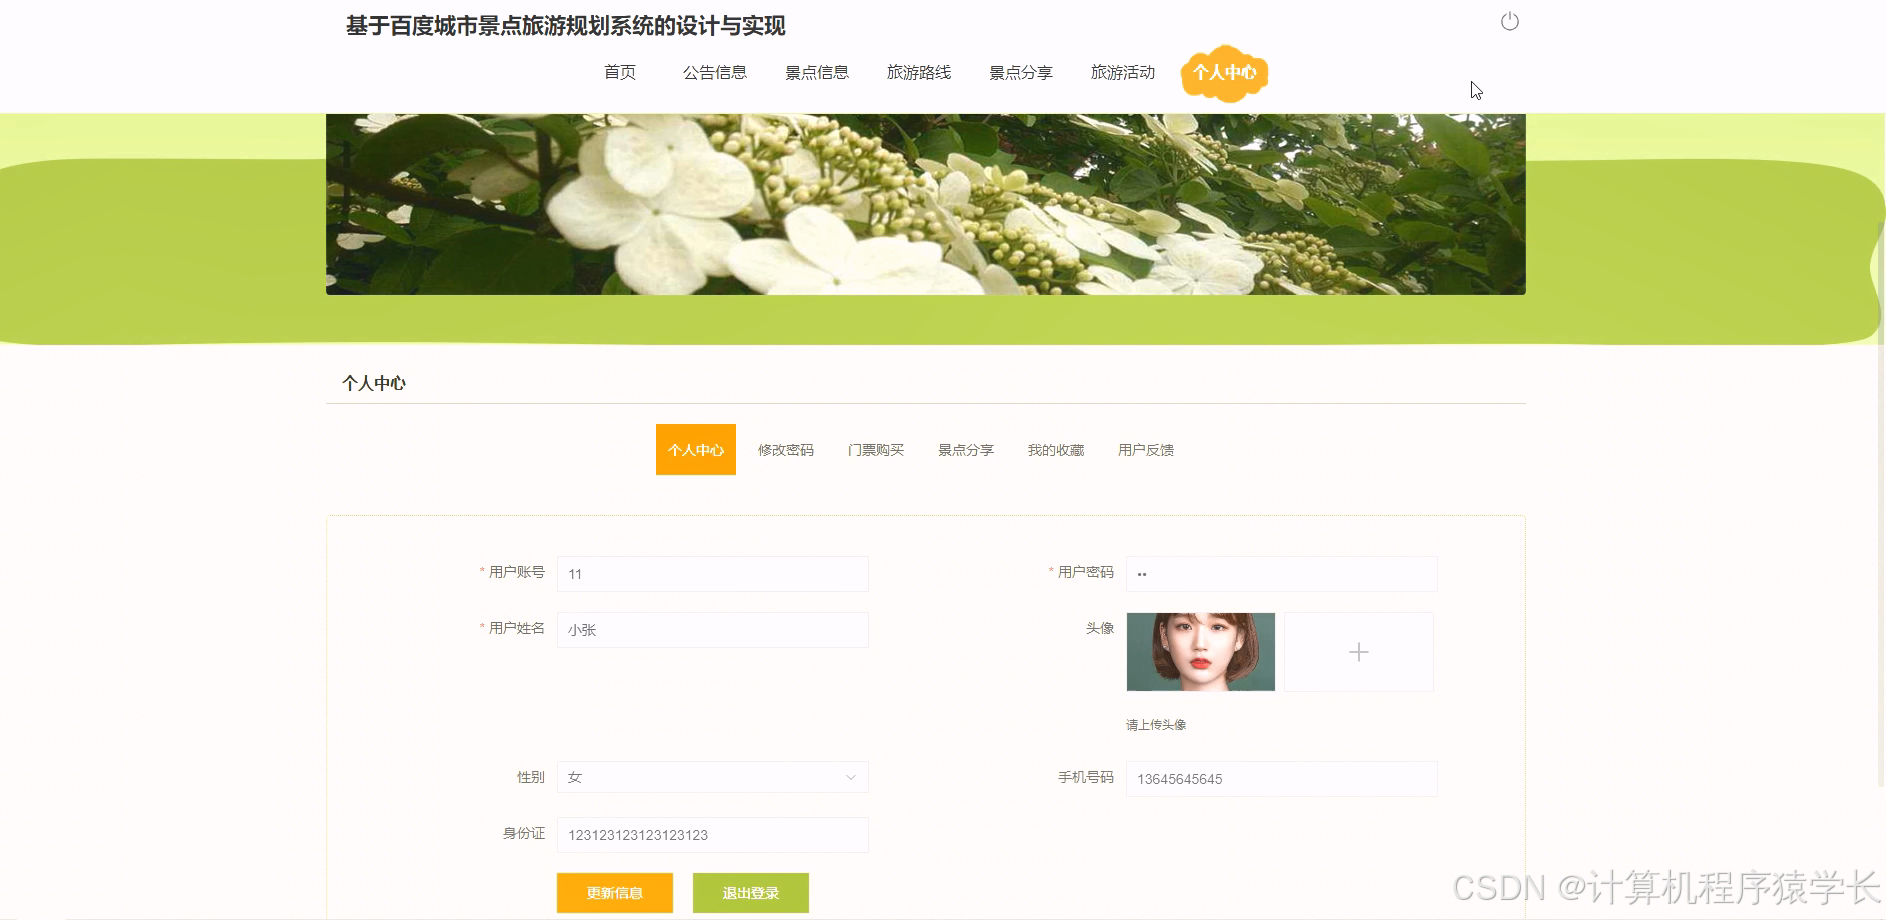1886x920 pixels.
Task: Click the uploaded avatar photo thumbnail
Action: pyautogui.click(x=1201, y=652)
